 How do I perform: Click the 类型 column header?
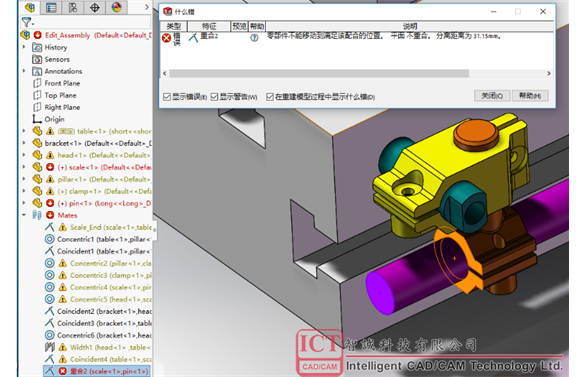tap(173, 26)
